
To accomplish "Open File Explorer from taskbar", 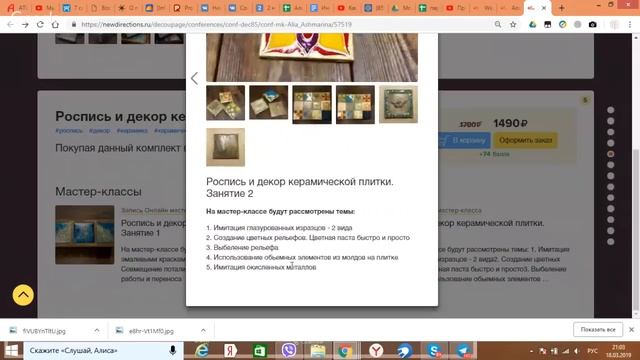I will coord(318,351).
